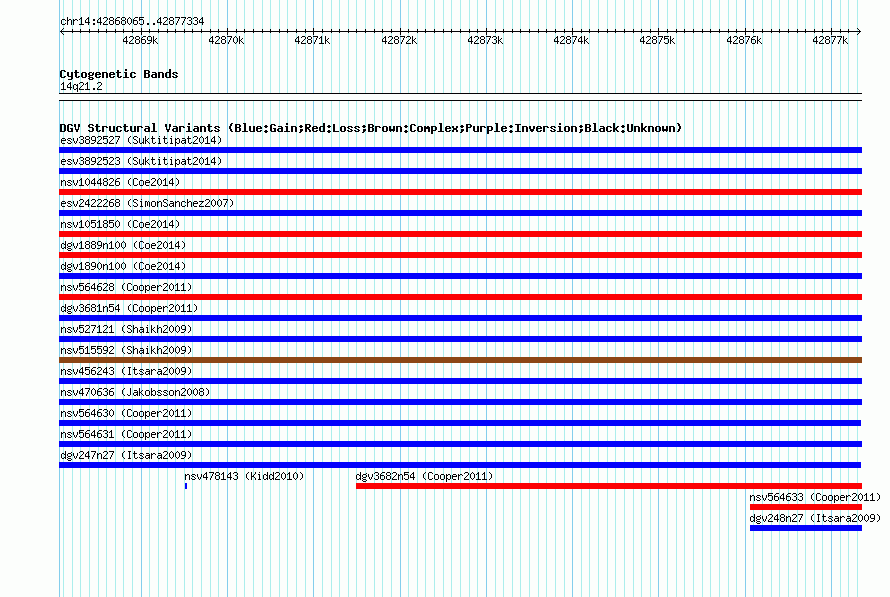Click the brown complex bar under nsv515592
Screen dimensions: 890x597
[460, 360]
